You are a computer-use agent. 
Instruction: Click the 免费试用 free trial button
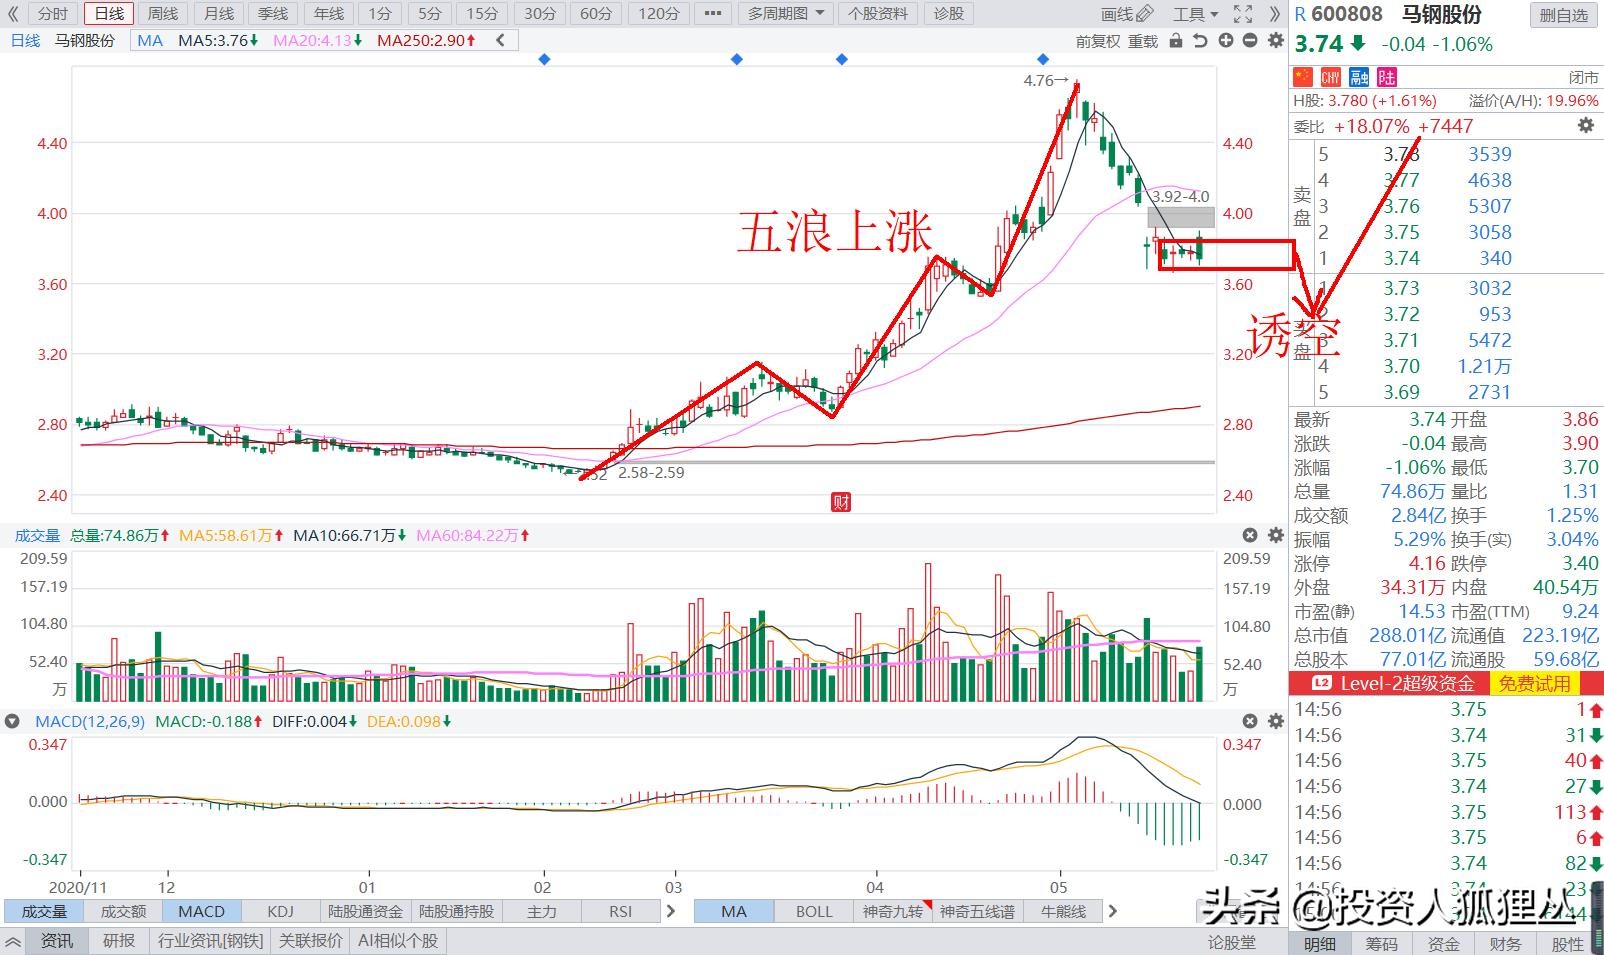1535,684
